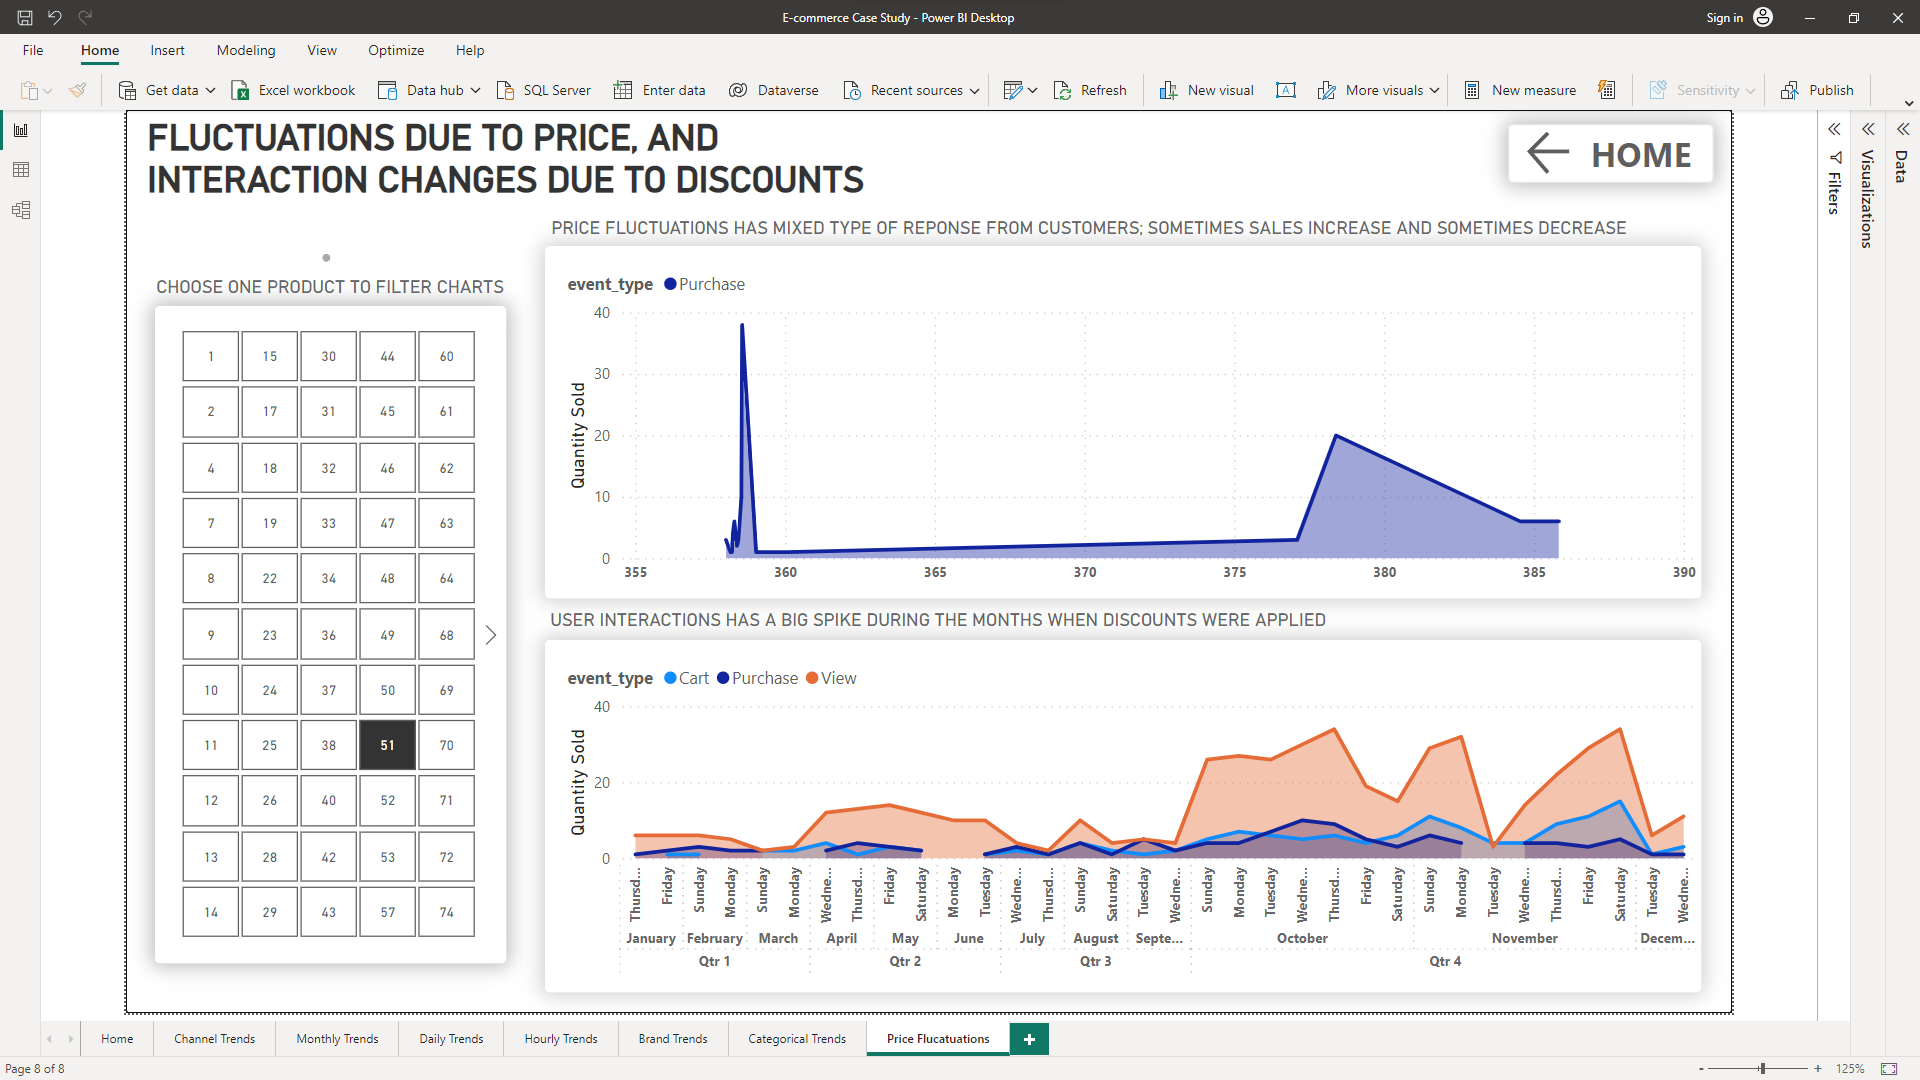Expand the Get data dropdown

click(211, 90)
